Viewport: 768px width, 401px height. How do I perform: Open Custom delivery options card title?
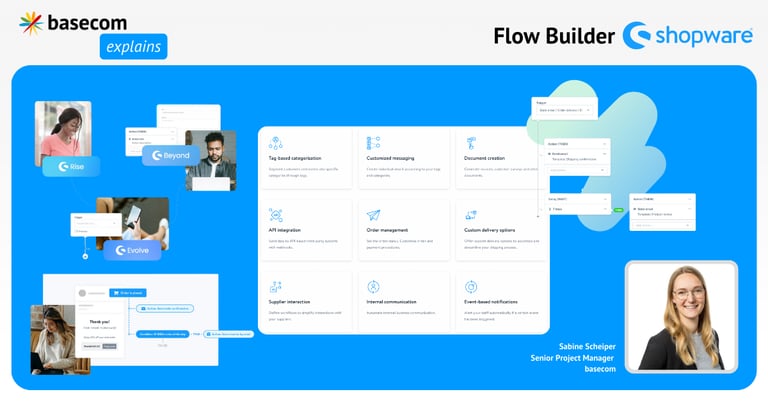[x=489, y=230]
